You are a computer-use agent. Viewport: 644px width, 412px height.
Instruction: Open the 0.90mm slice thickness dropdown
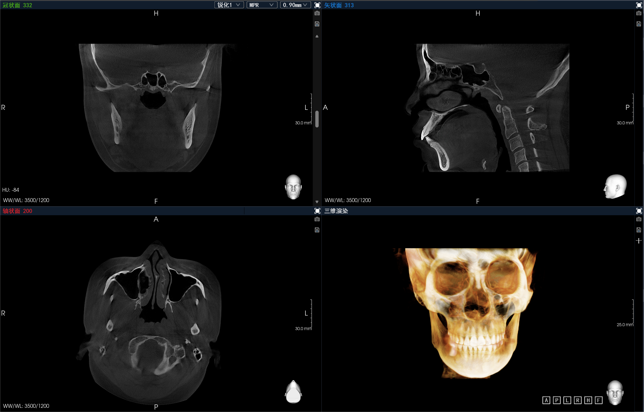click(x=295, y=5)
